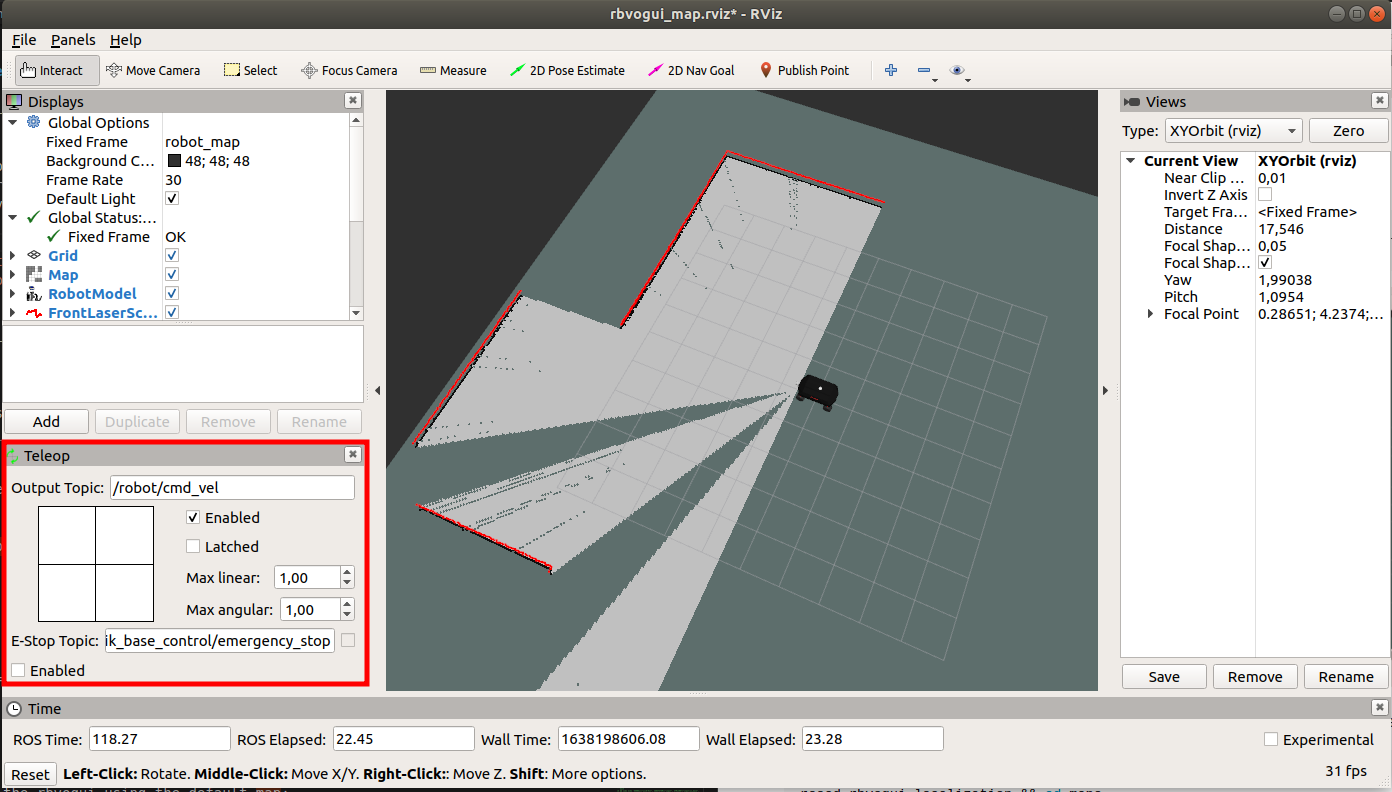Toggle the Grid display checkbox
1392x792 pixels.
point(172,255)
